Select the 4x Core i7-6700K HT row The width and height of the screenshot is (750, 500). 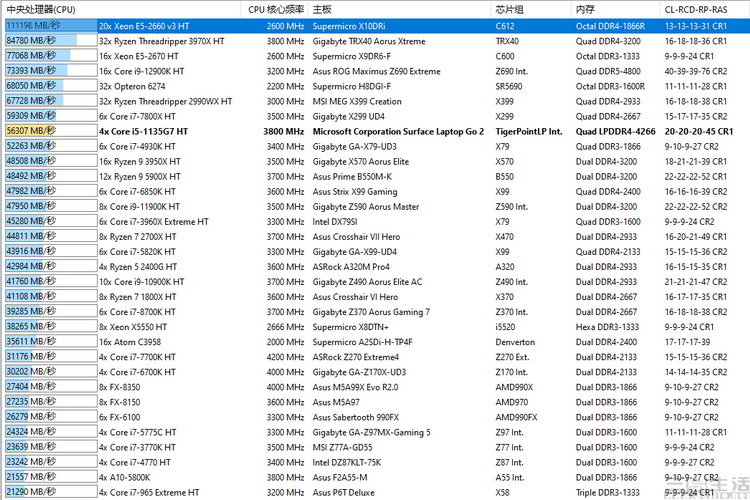tap(377, 372)
